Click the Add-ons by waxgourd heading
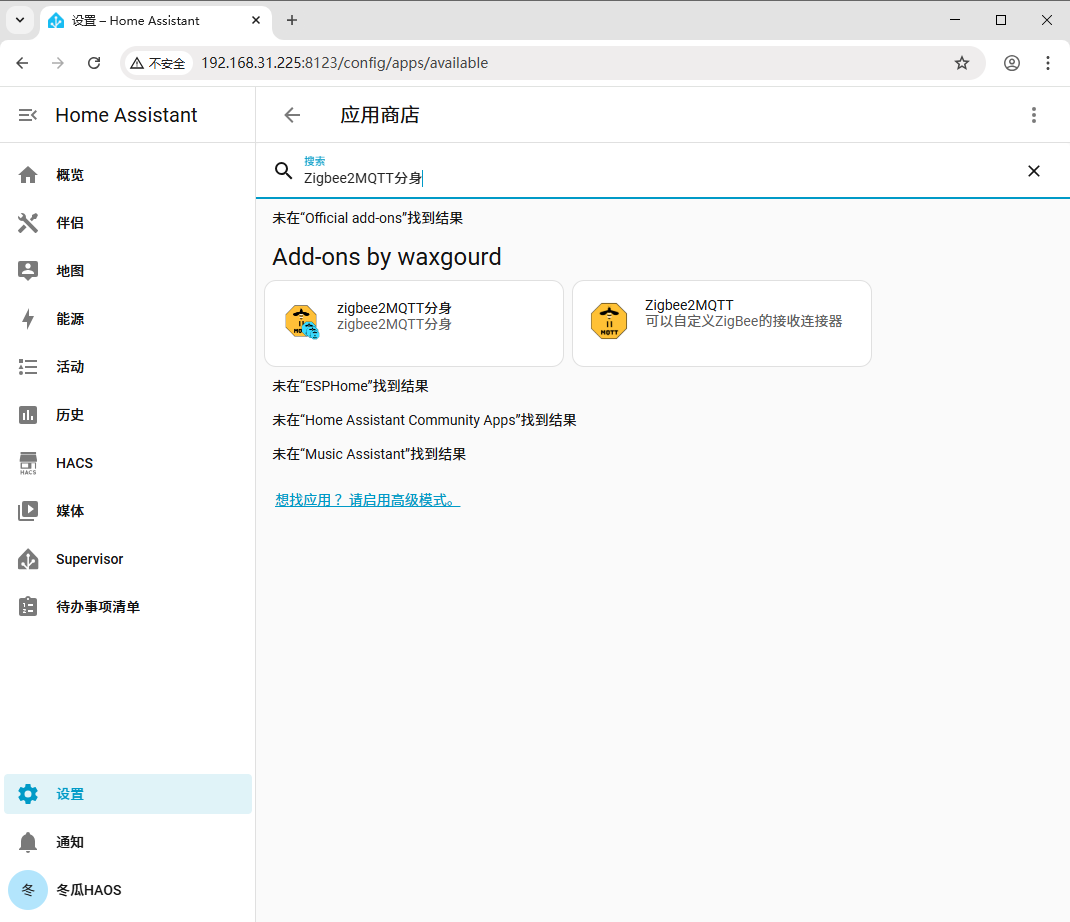The image size is (1070, 922). pos(387,257)
